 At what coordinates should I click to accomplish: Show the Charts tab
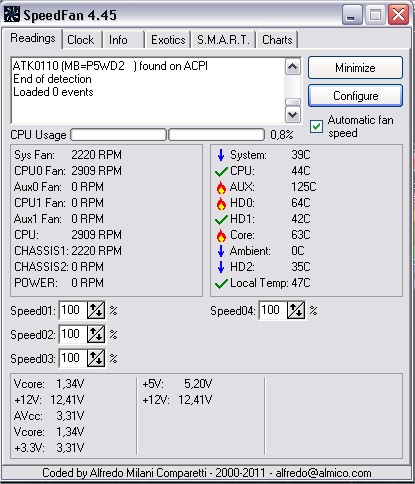(277, 40)
